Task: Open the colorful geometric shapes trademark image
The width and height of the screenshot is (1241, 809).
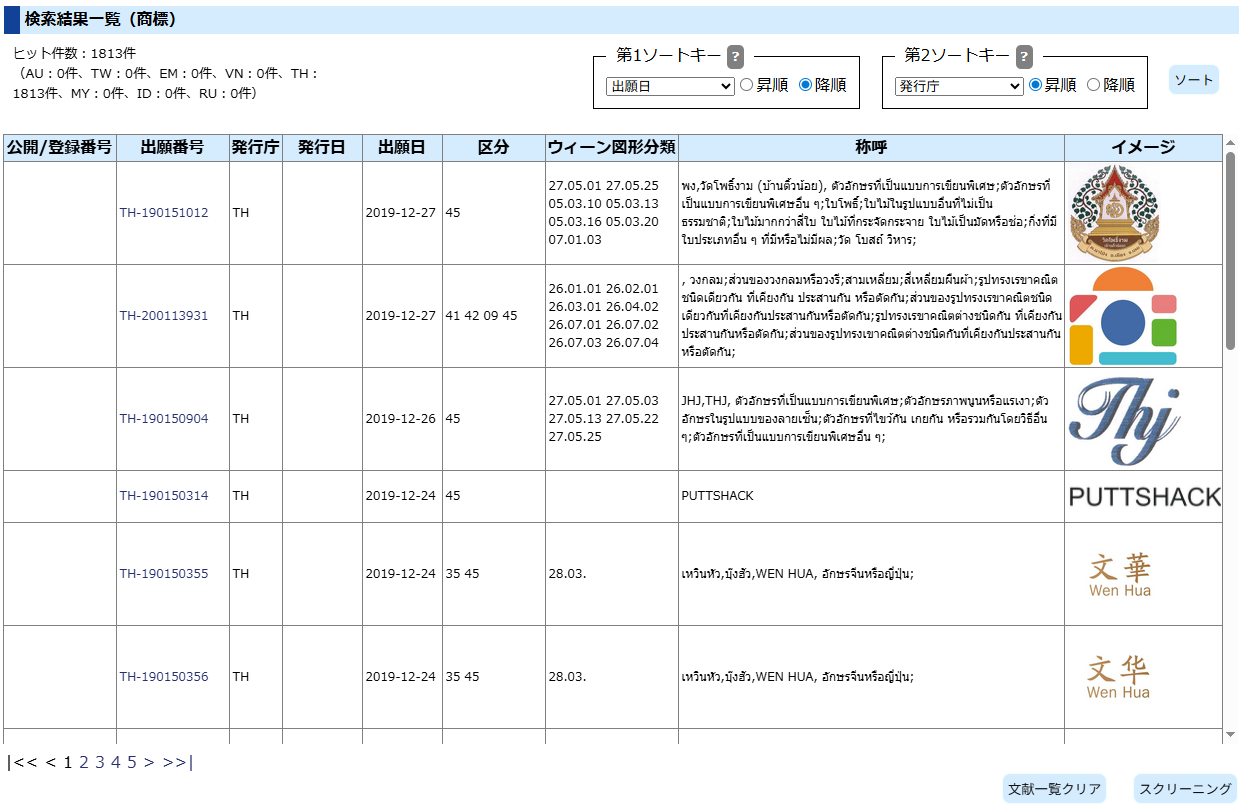Action: point(1123,316)
